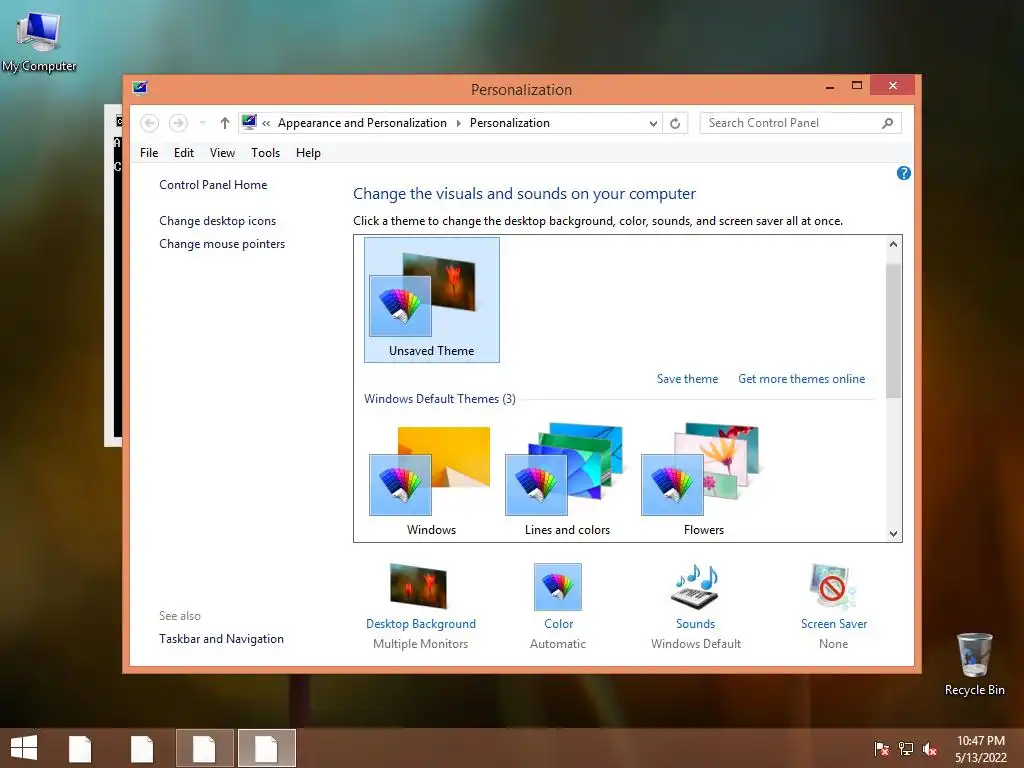Click the Save theme link
1024x768 pixels.
687,379
